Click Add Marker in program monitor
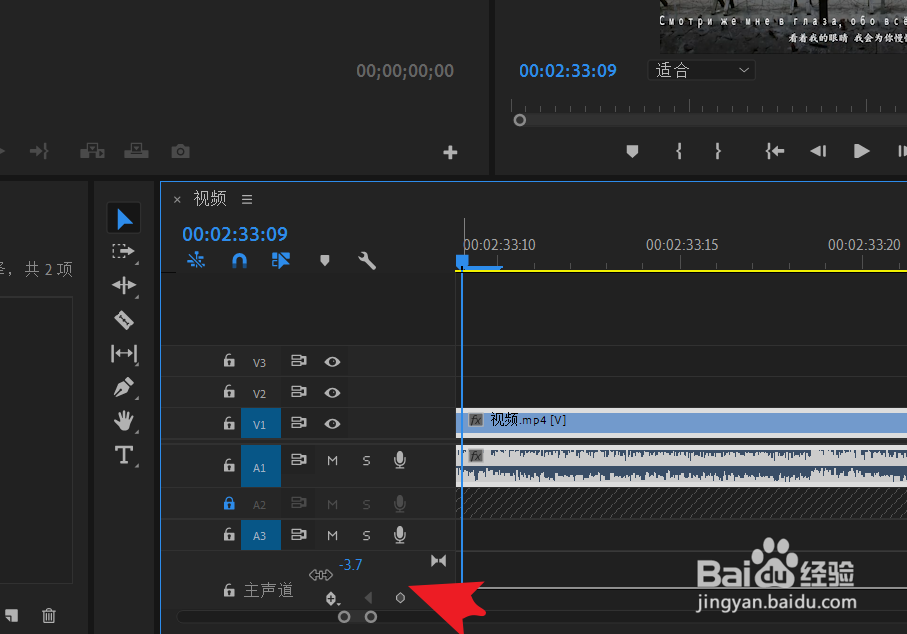907x634 pixels. [x=632, y=152]
